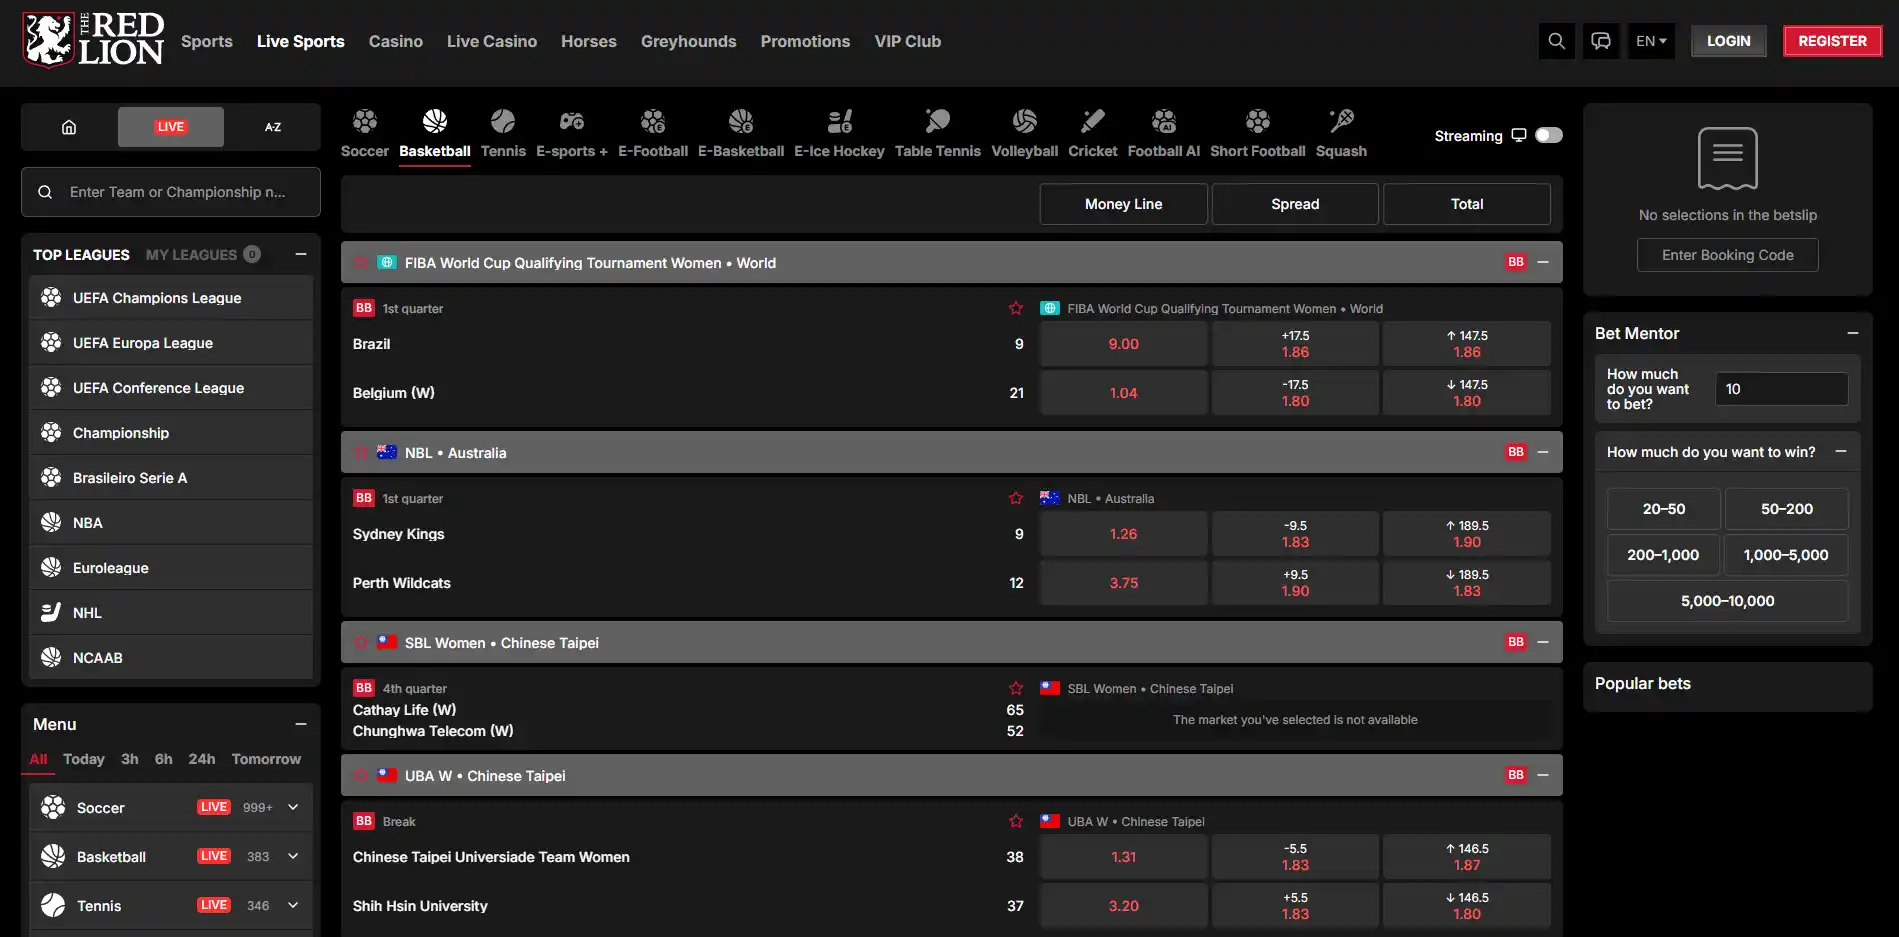This screenshot has width=1899, height=937.
Task: Open BB tracker for Chinese Taipei Universiade match
Action: point(364,821)
